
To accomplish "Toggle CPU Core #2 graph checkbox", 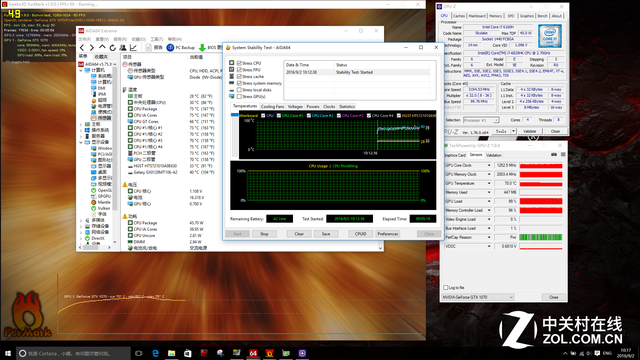I will point(309,116).
